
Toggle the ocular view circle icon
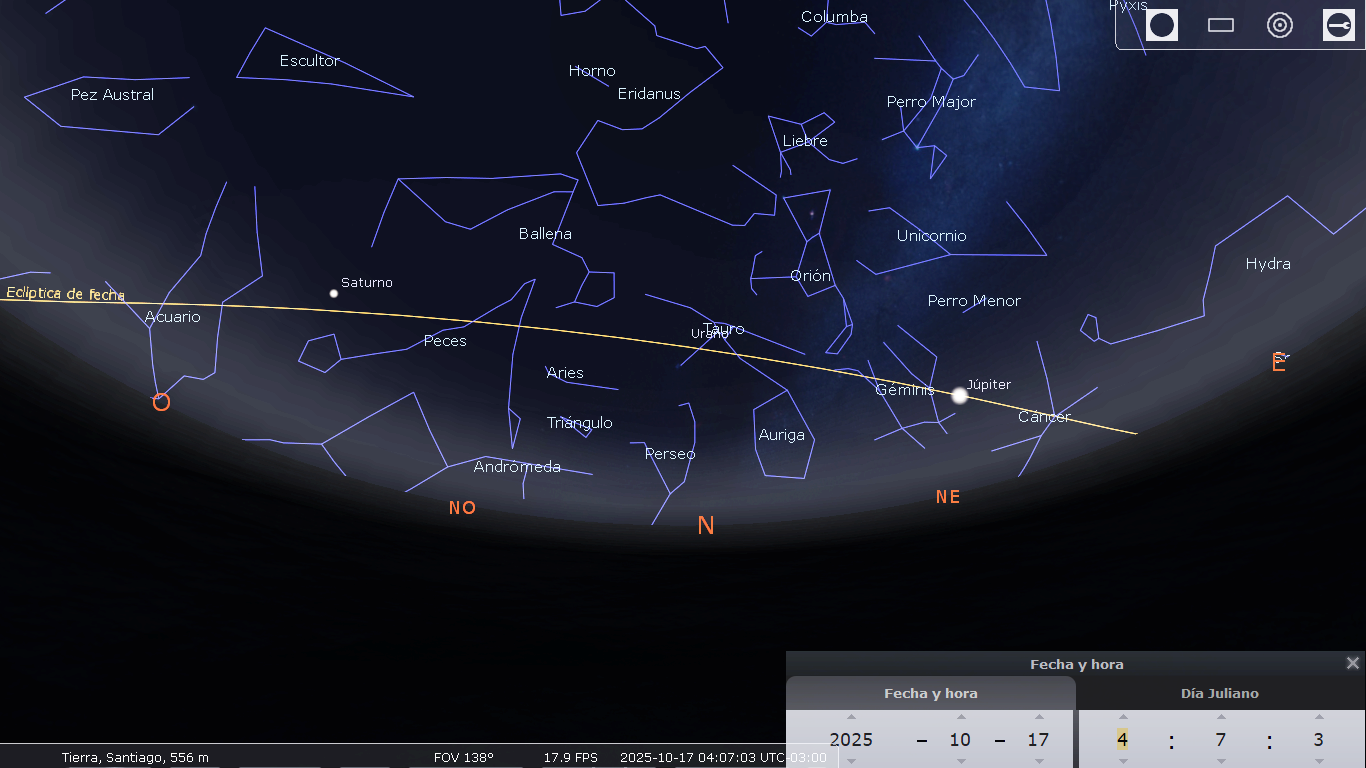click(1161, 25)
